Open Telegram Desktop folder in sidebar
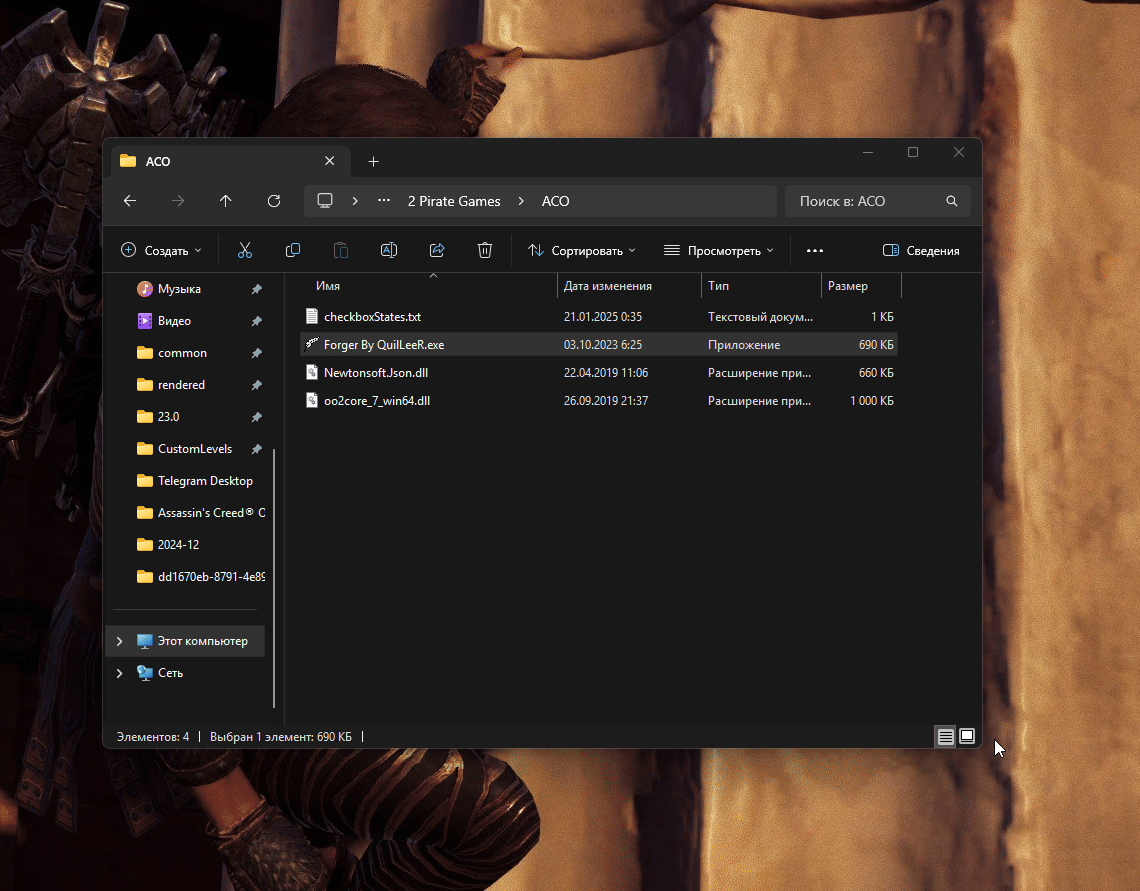This screenshot has width=1140, height=891. pyautogui.click(x=205, y=481)
